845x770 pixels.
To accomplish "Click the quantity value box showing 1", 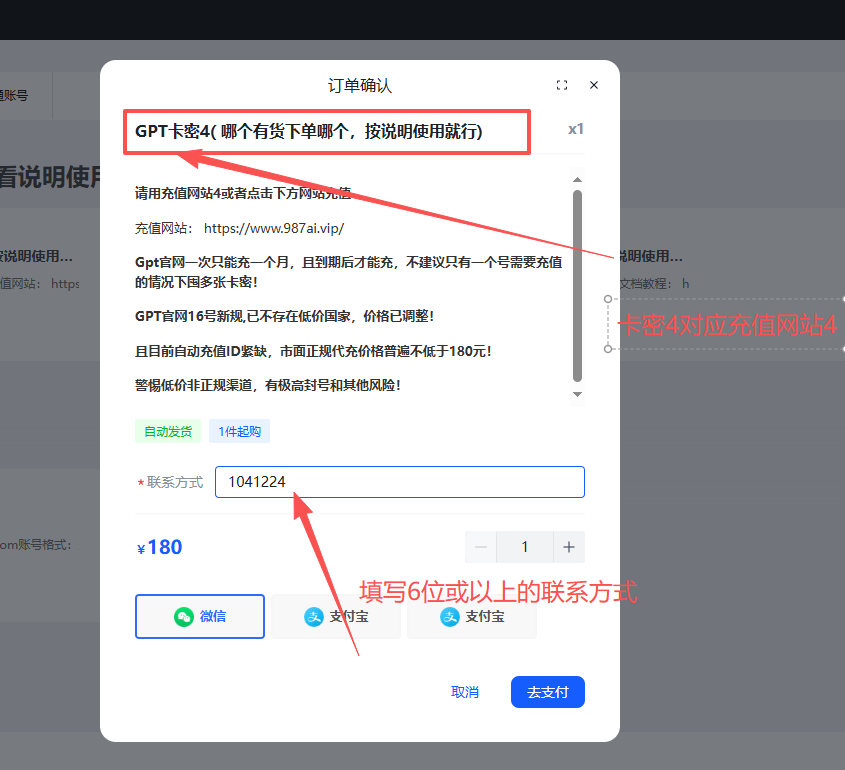I will 524,547.
